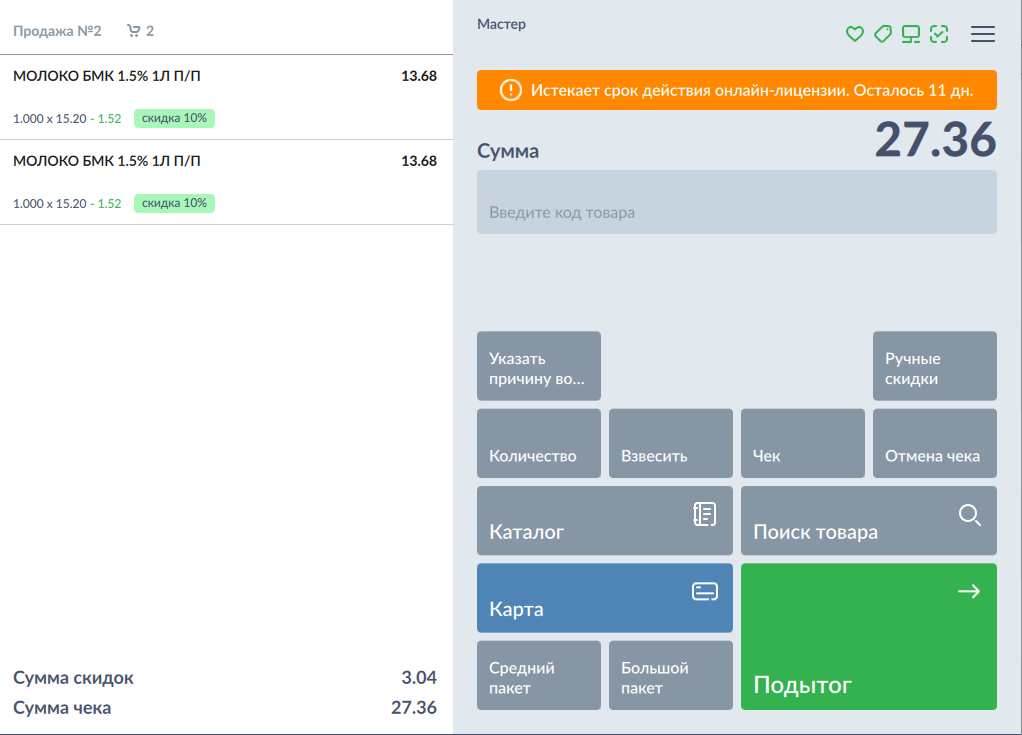Click the Отмена чека cancel receipt button
Viewport: 1022px width, 735px height.
pyautogui.click(x=934, y=443)
